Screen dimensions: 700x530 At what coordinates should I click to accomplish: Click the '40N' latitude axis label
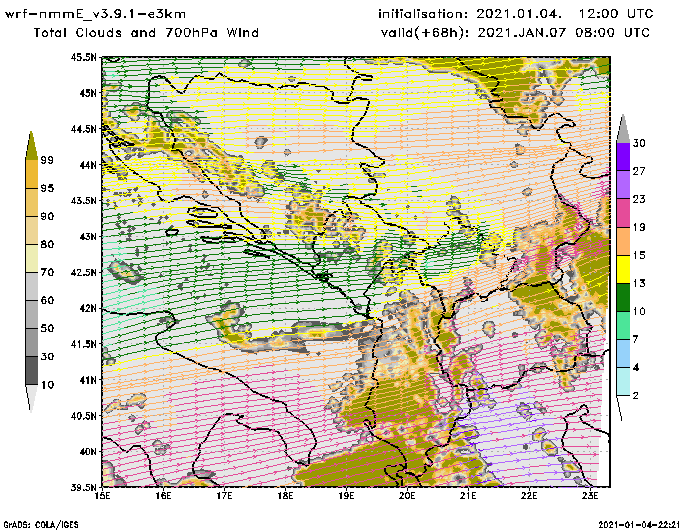click(x=88, y=451)
